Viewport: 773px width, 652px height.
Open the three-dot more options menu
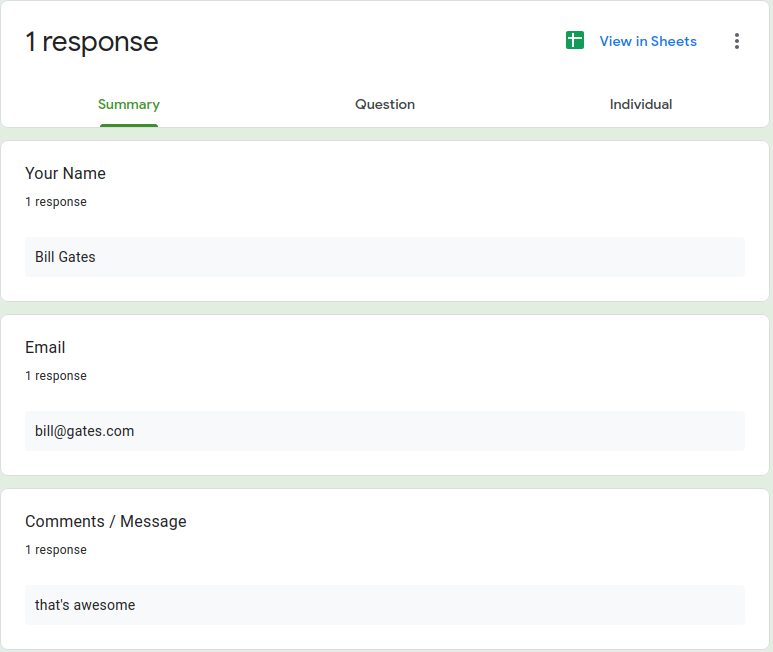click(x=737, y=41)
